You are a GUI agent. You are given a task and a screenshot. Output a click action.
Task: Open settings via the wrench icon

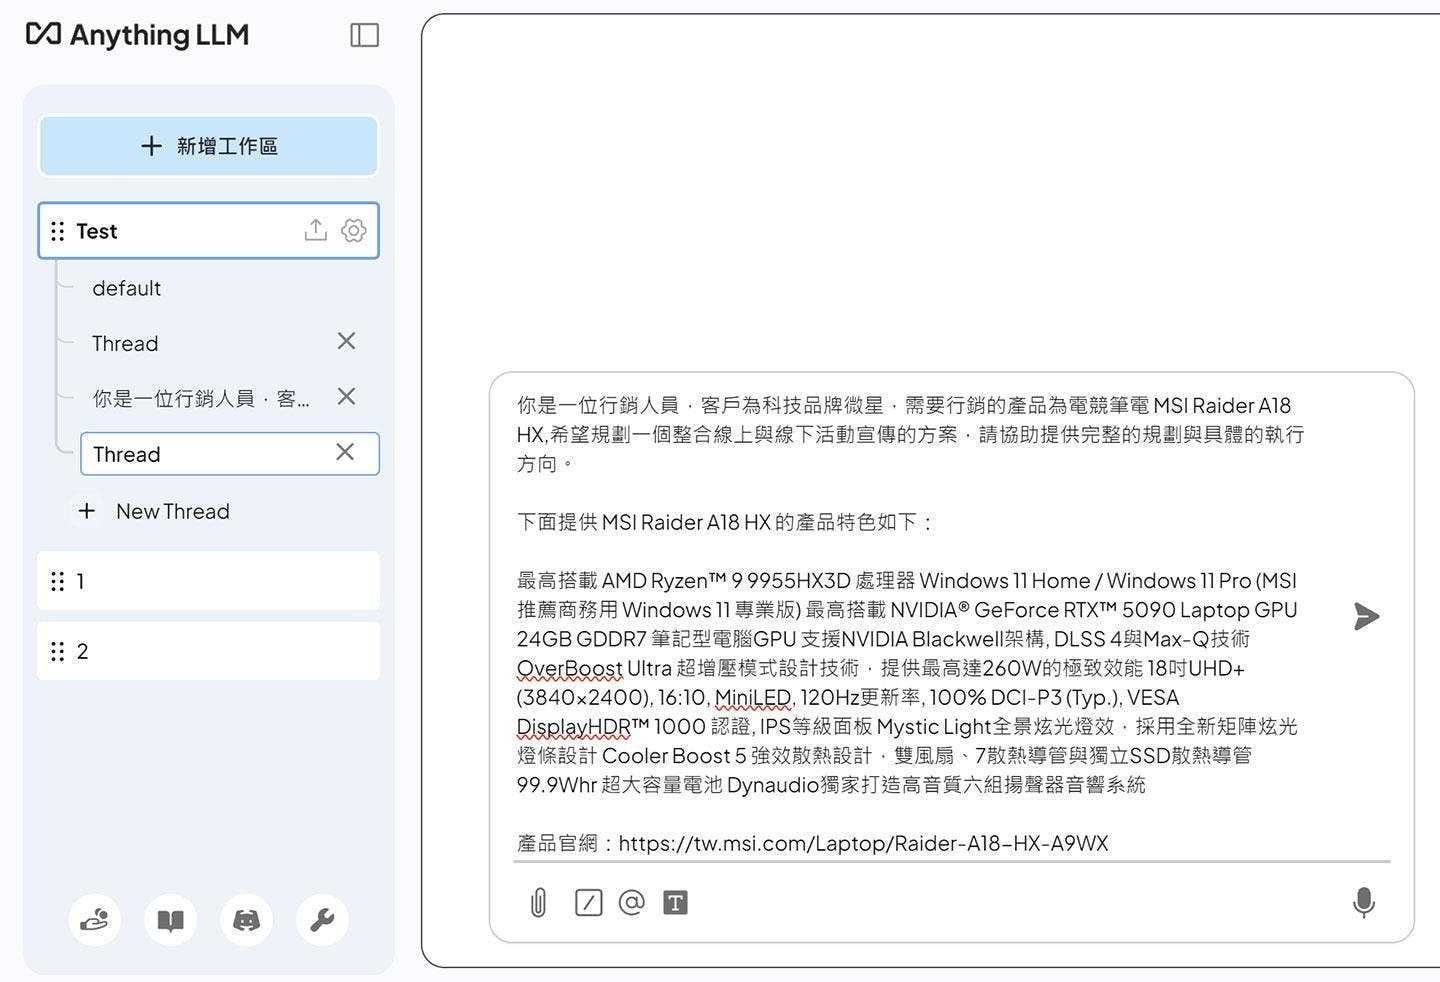(322, 919)
